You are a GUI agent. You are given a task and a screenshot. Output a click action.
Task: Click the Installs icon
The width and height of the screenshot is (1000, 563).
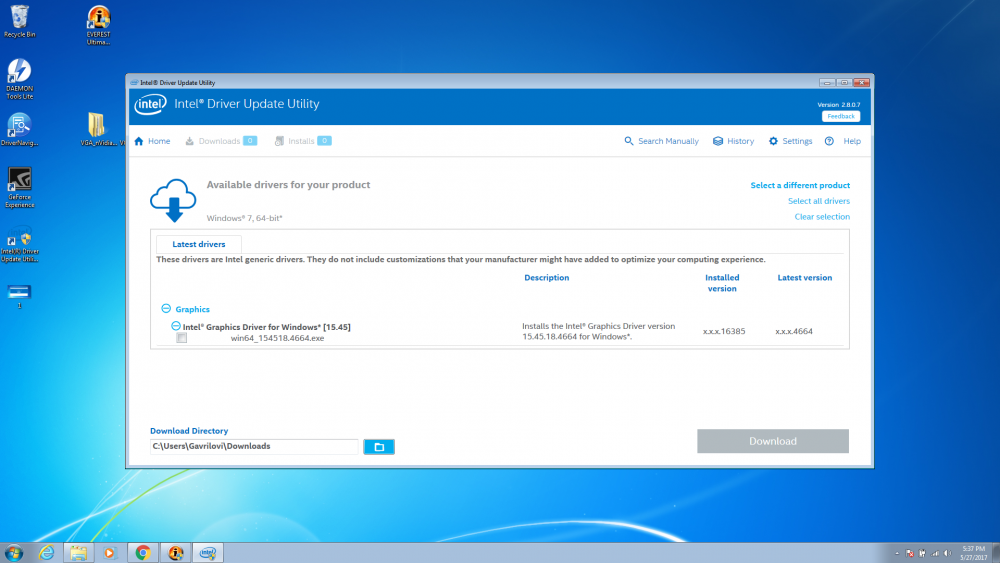[x=279, y=141]
